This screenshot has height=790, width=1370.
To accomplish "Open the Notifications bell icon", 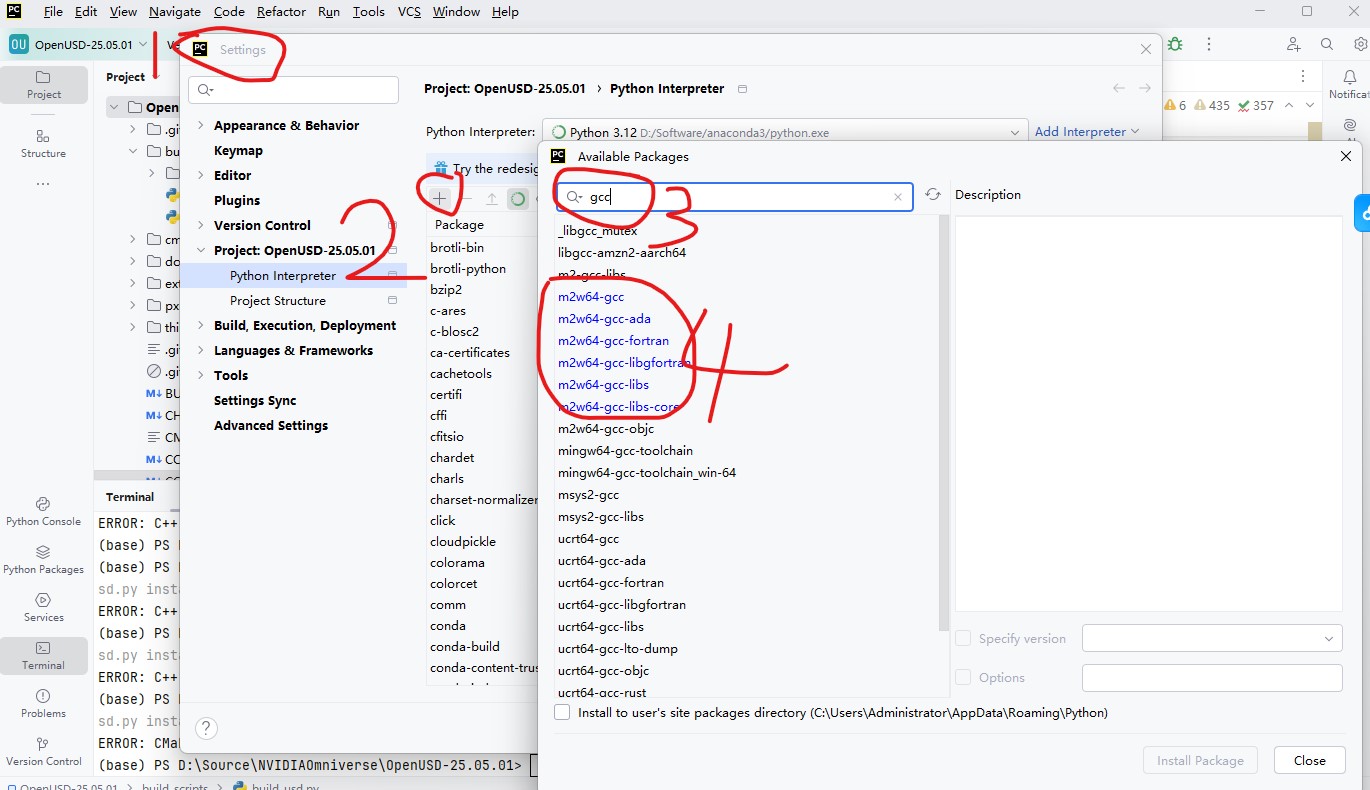I will tap(1348, 76).
